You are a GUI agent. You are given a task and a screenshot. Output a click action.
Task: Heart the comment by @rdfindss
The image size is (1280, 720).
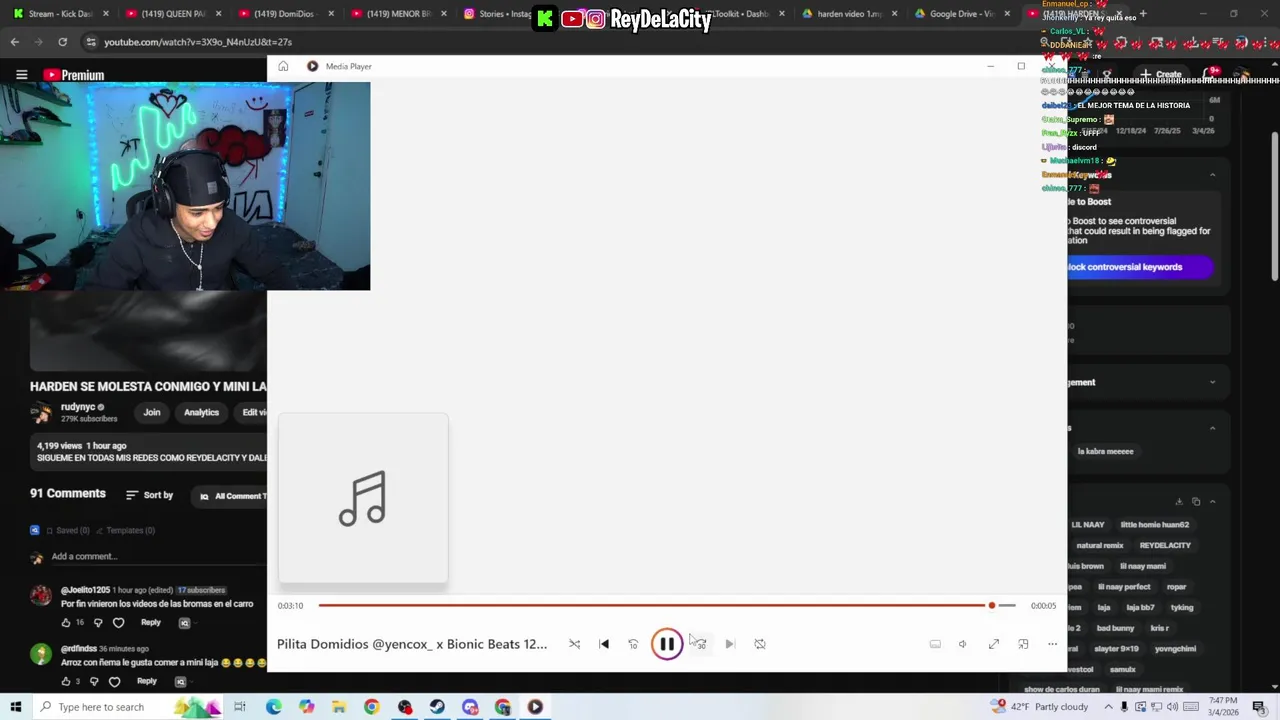[114, 681]
